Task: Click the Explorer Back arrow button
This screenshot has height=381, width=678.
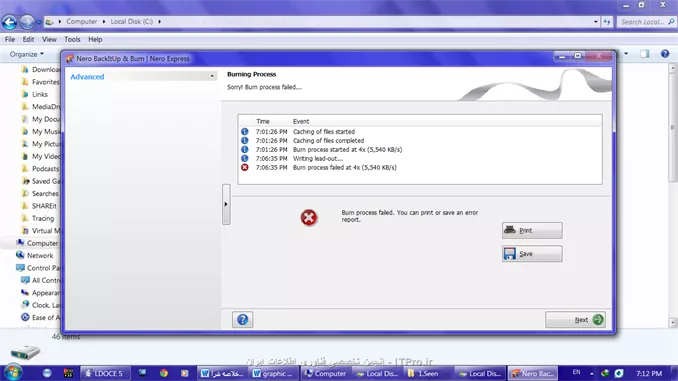Action: coord(9,22)
